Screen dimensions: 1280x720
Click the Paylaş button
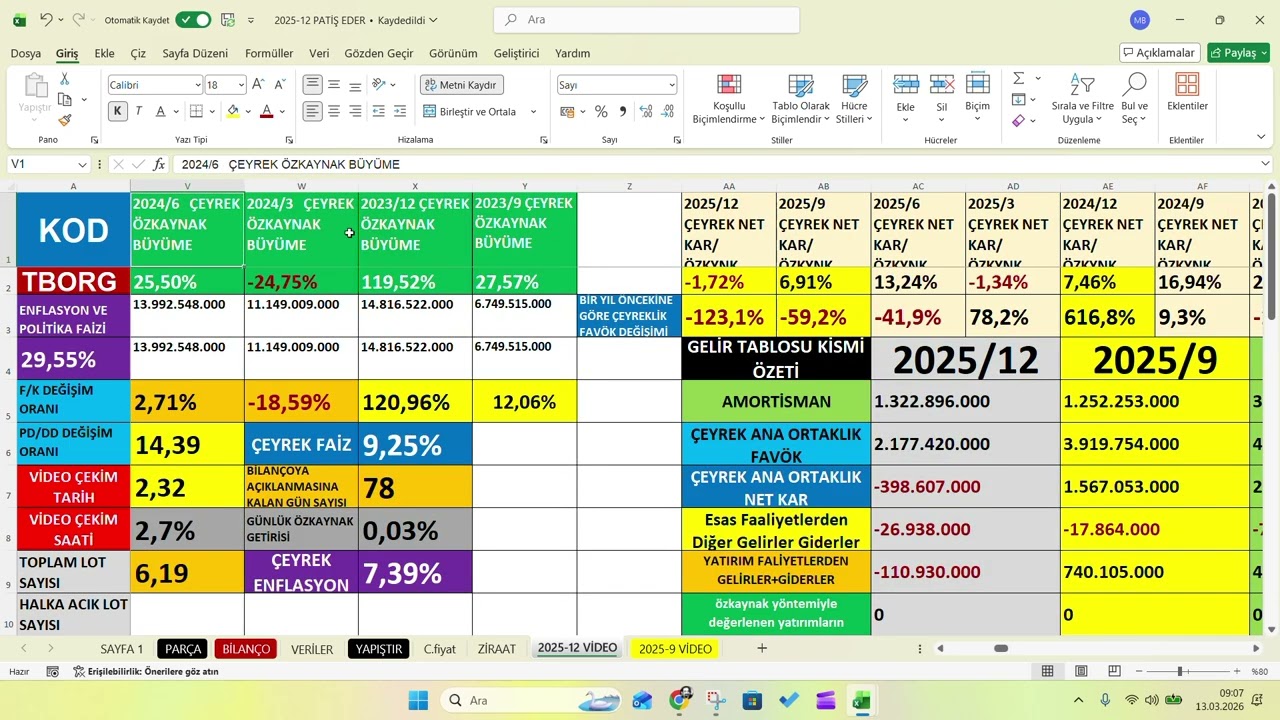pyautogui.click(x=1238, y=53)
